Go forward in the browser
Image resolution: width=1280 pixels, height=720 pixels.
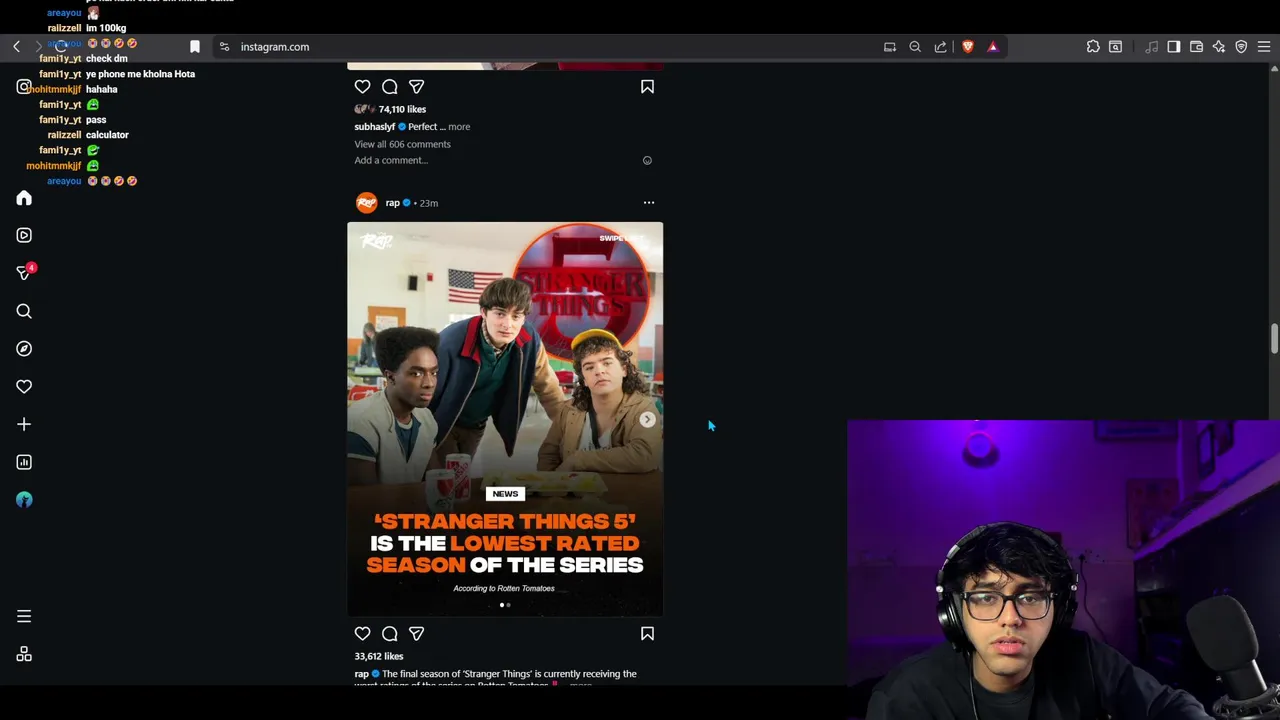click(39, 47)
